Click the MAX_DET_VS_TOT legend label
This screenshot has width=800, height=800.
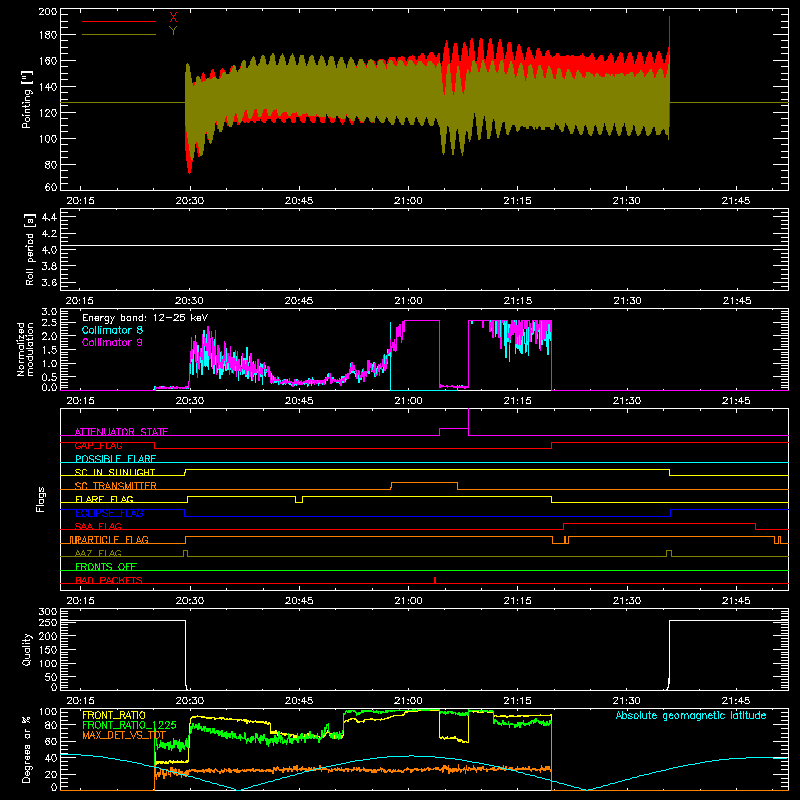(x=124, y=735)
